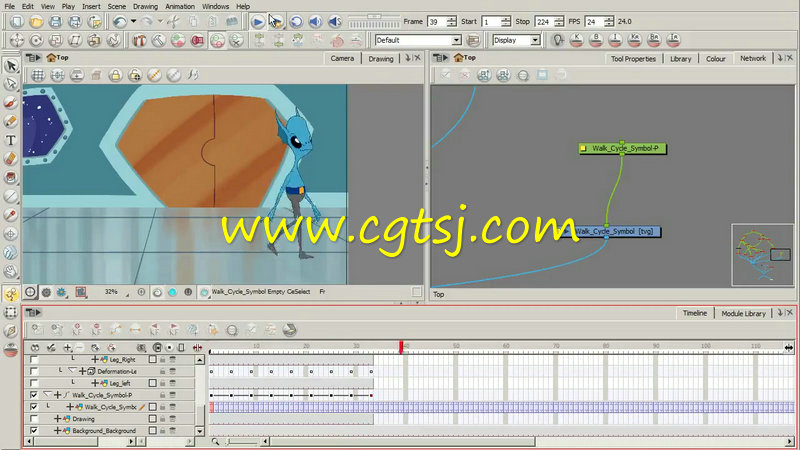Image resolution: width=800 pixels, height=450 pixels.
Task: Open the Windows menu
Action: coord(215,6)
